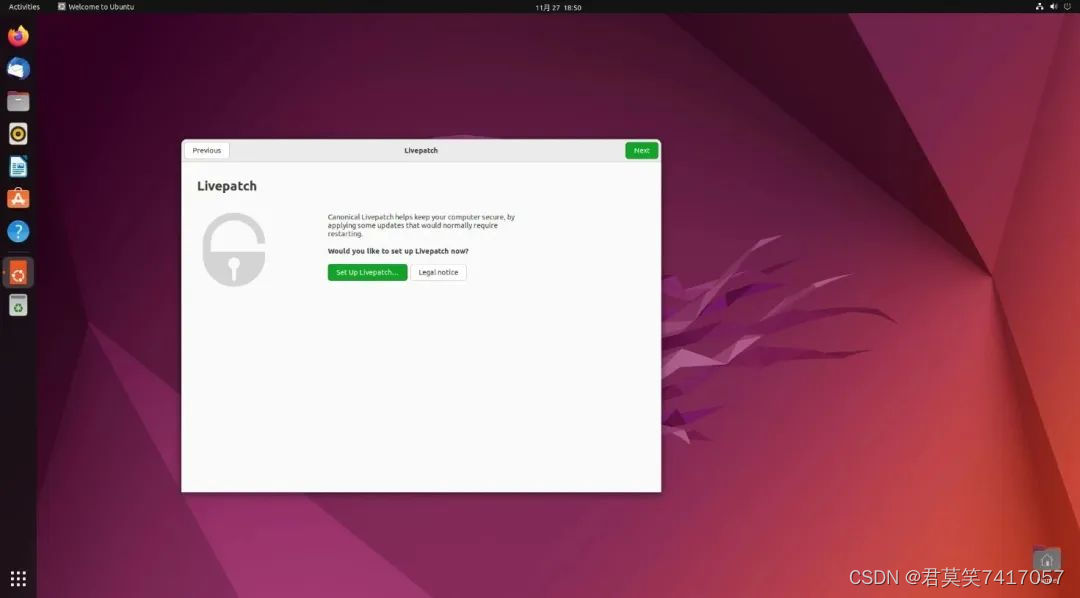Open the Legal notice button

[438, 272]
